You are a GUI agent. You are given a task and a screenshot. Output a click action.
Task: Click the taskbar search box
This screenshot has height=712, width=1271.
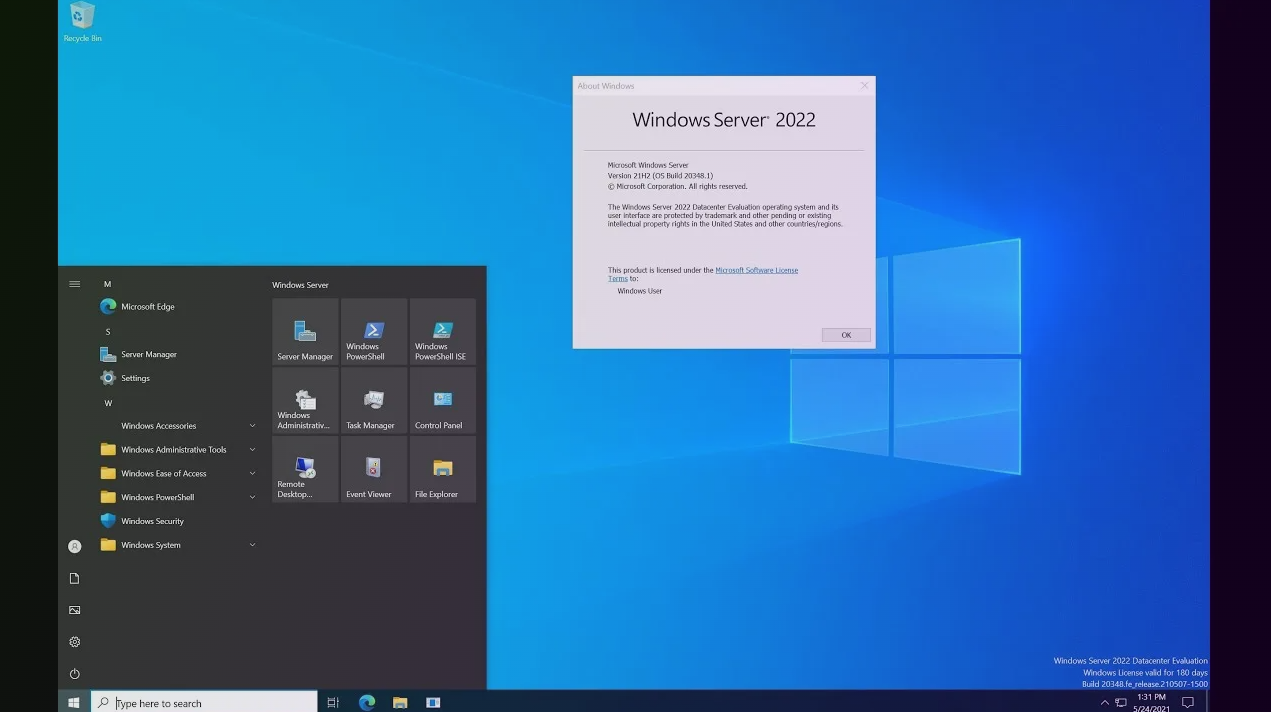(x=205, y=703)
